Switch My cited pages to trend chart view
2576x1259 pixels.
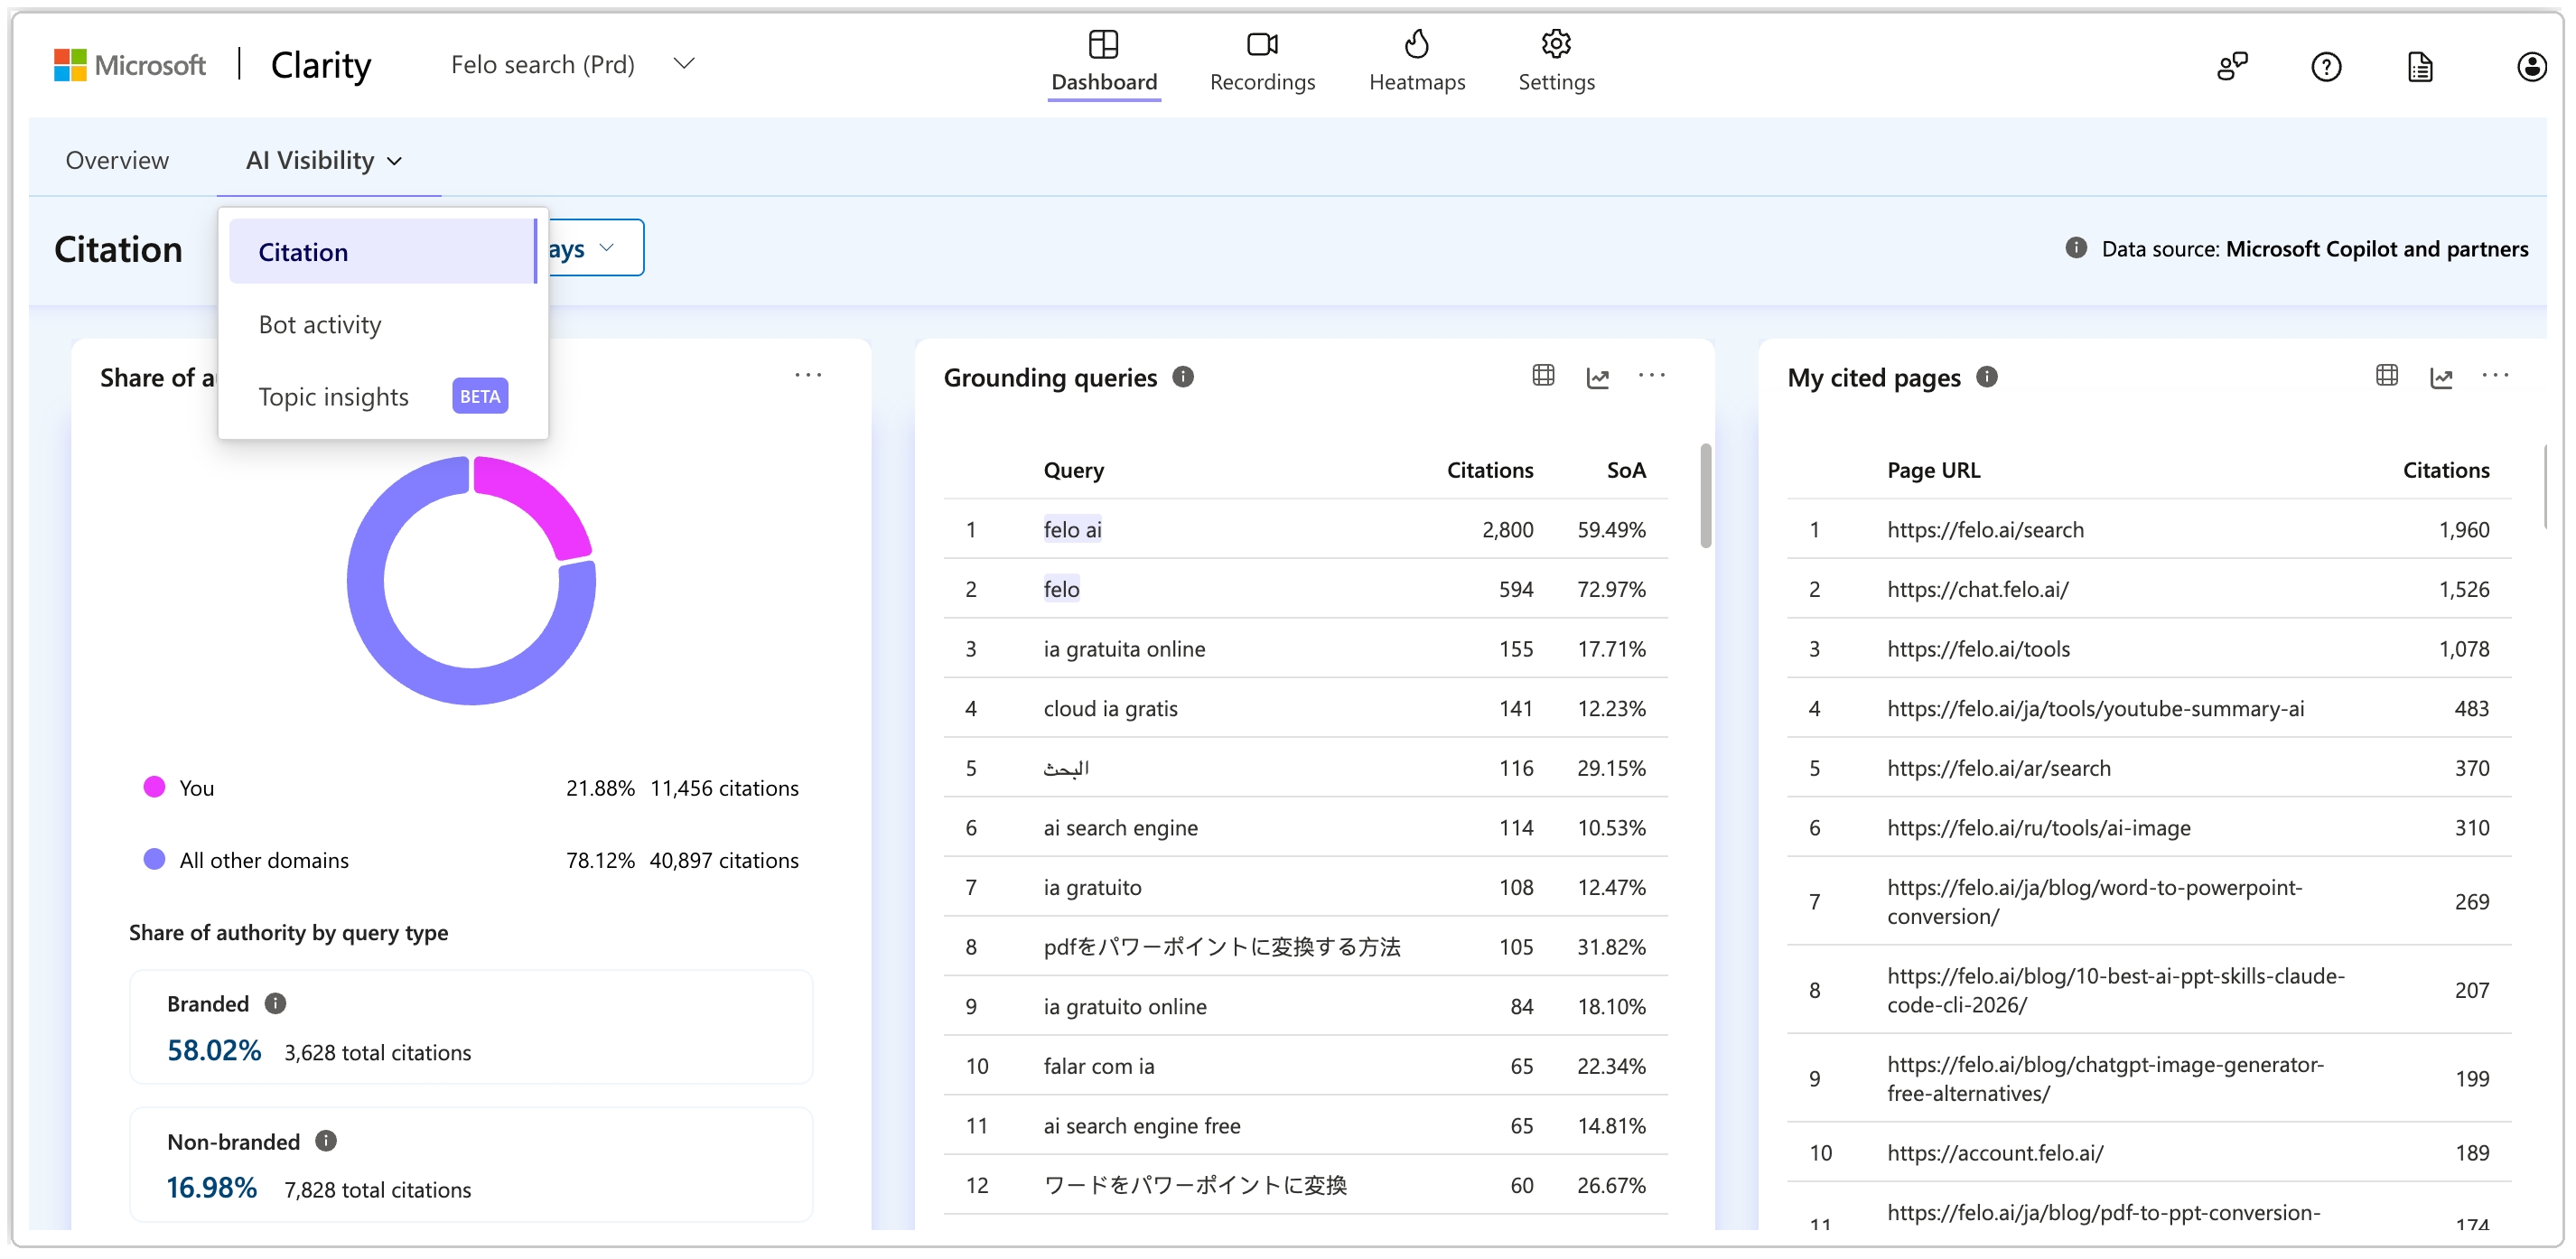click(2441, 377)
